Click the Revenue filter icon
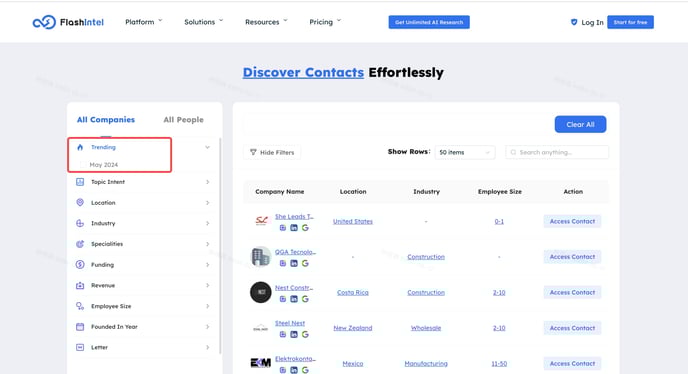The height and width of the screenshot is (374, 688). pos(80,285)
